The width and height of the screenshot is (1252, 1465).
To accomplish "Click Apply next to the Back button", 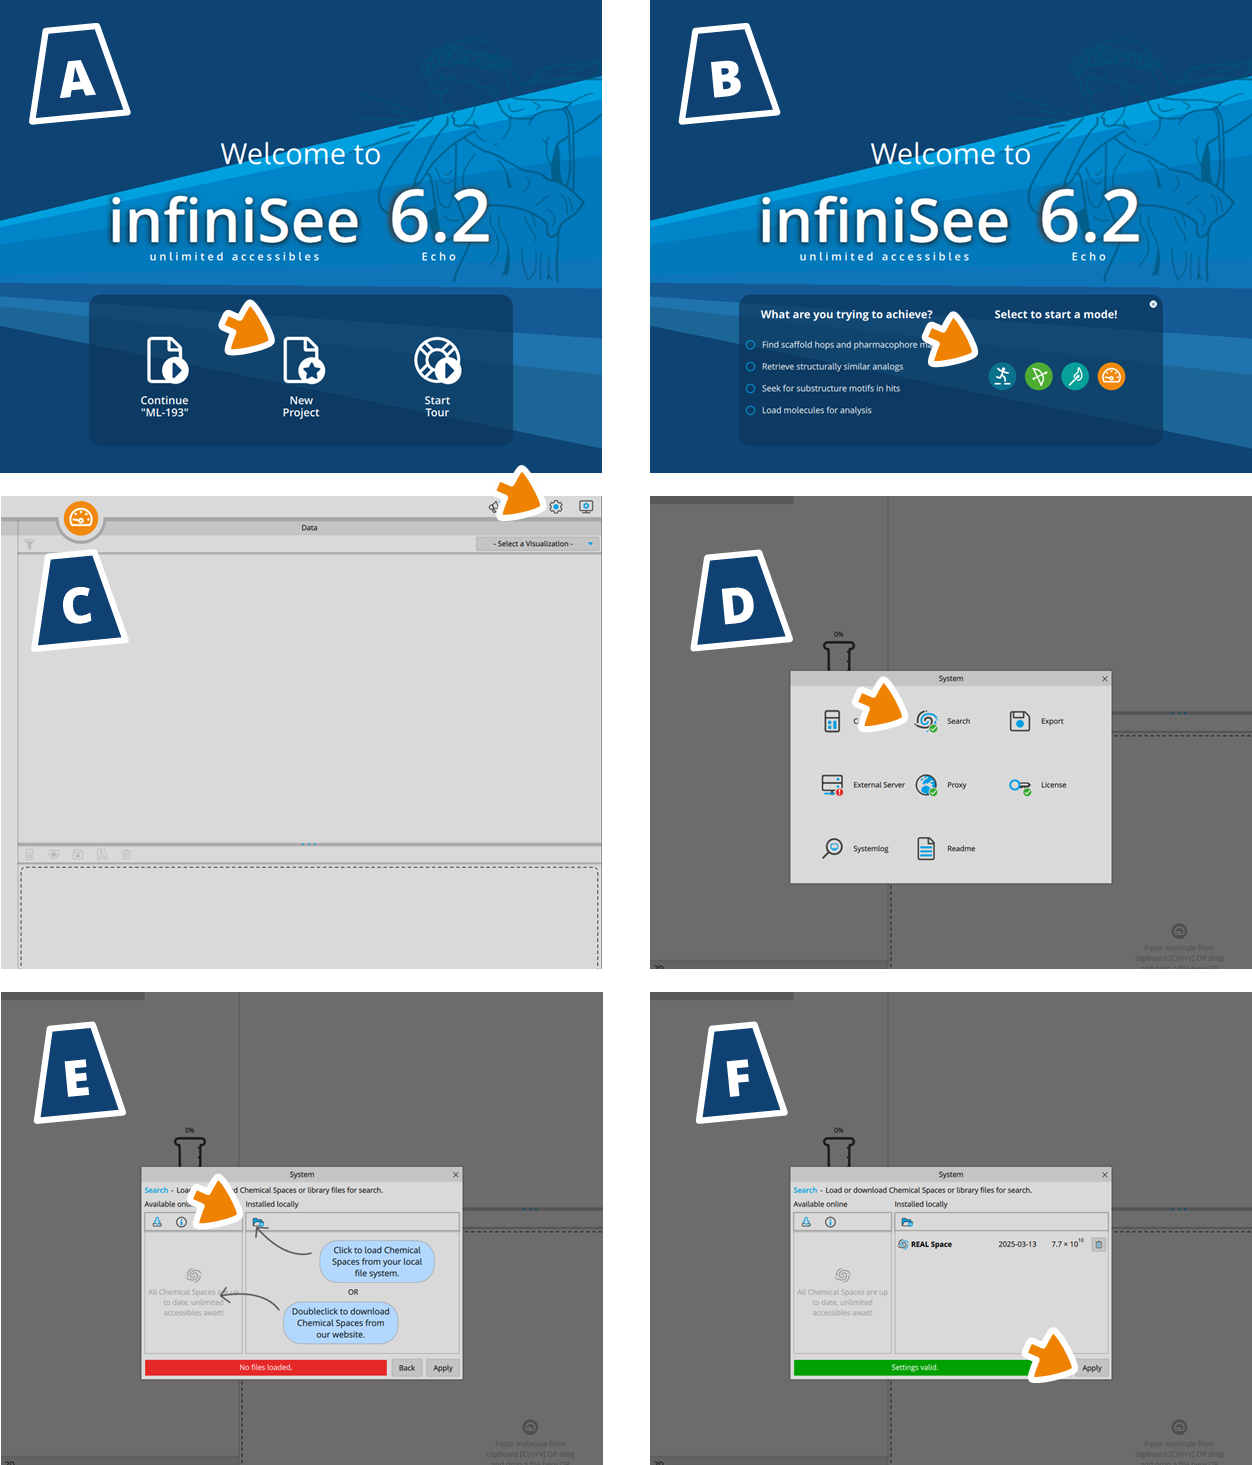I will point(443,1368).
